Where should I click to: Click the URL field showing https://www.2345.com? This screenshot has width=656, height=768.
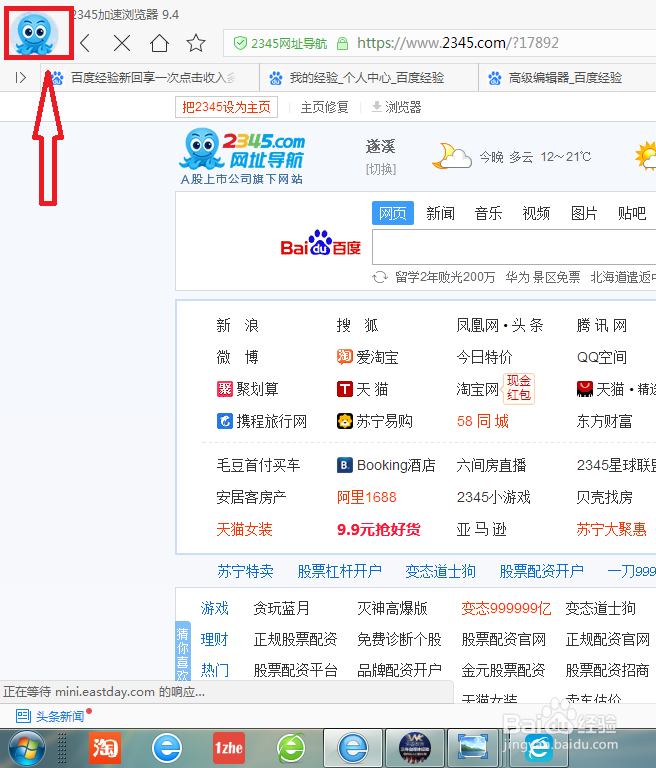(458, 43)
